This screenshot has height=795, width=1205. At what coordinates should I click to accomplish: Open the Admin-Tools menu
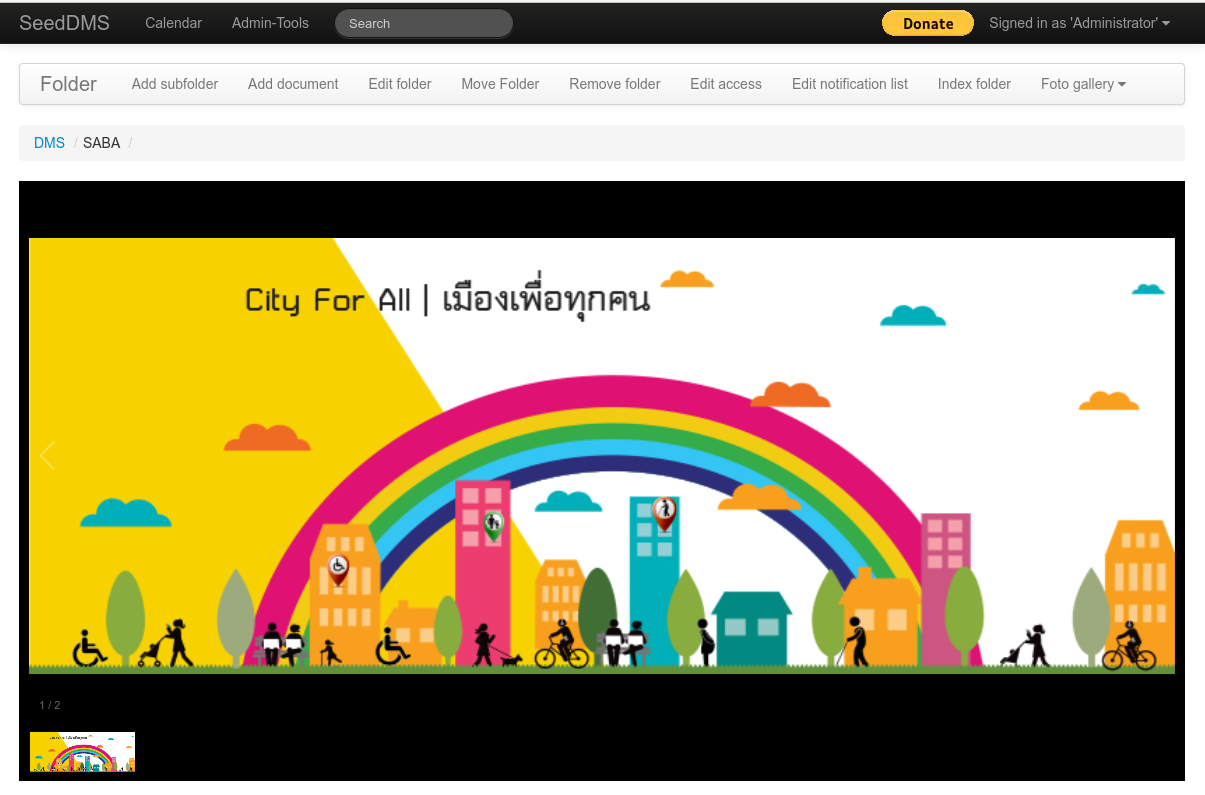[x=270, y=23]
